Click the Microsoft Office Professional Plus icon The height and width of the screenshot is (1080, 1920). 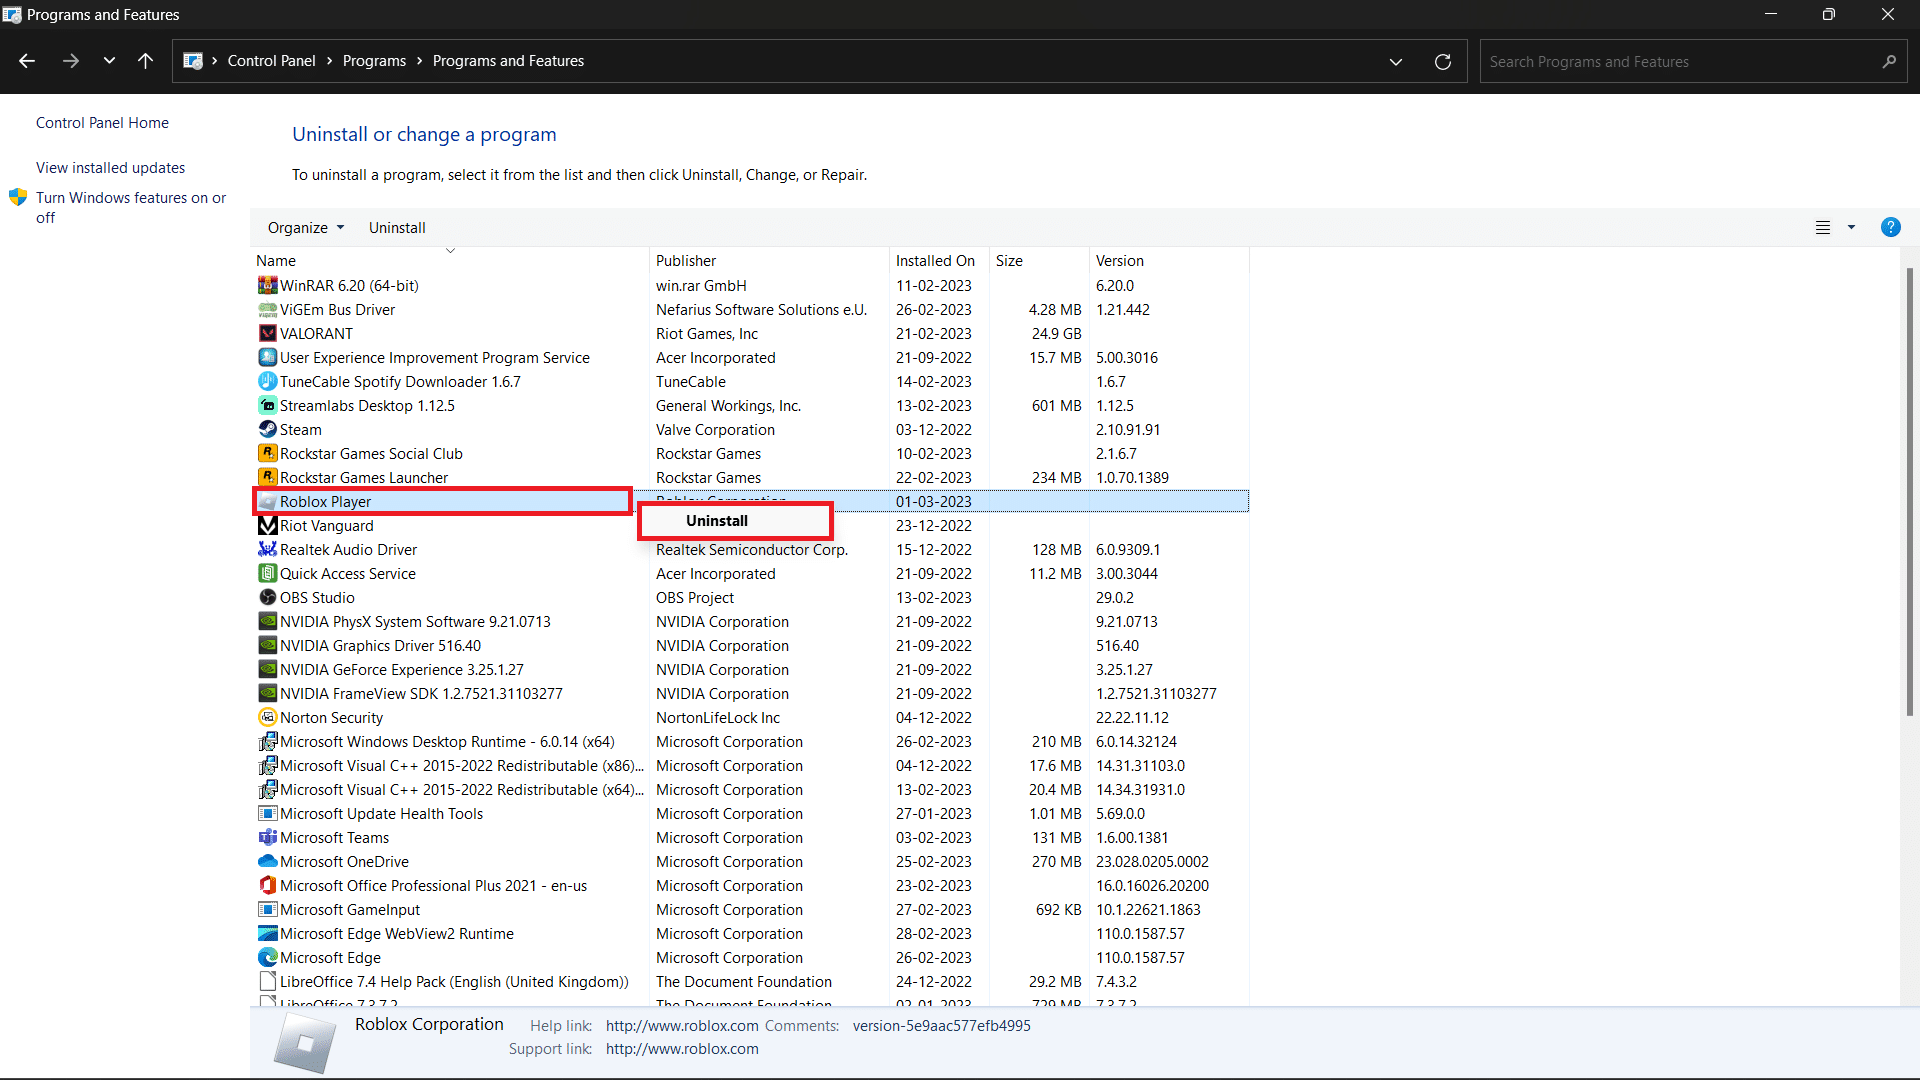click(x=267, y=886)
